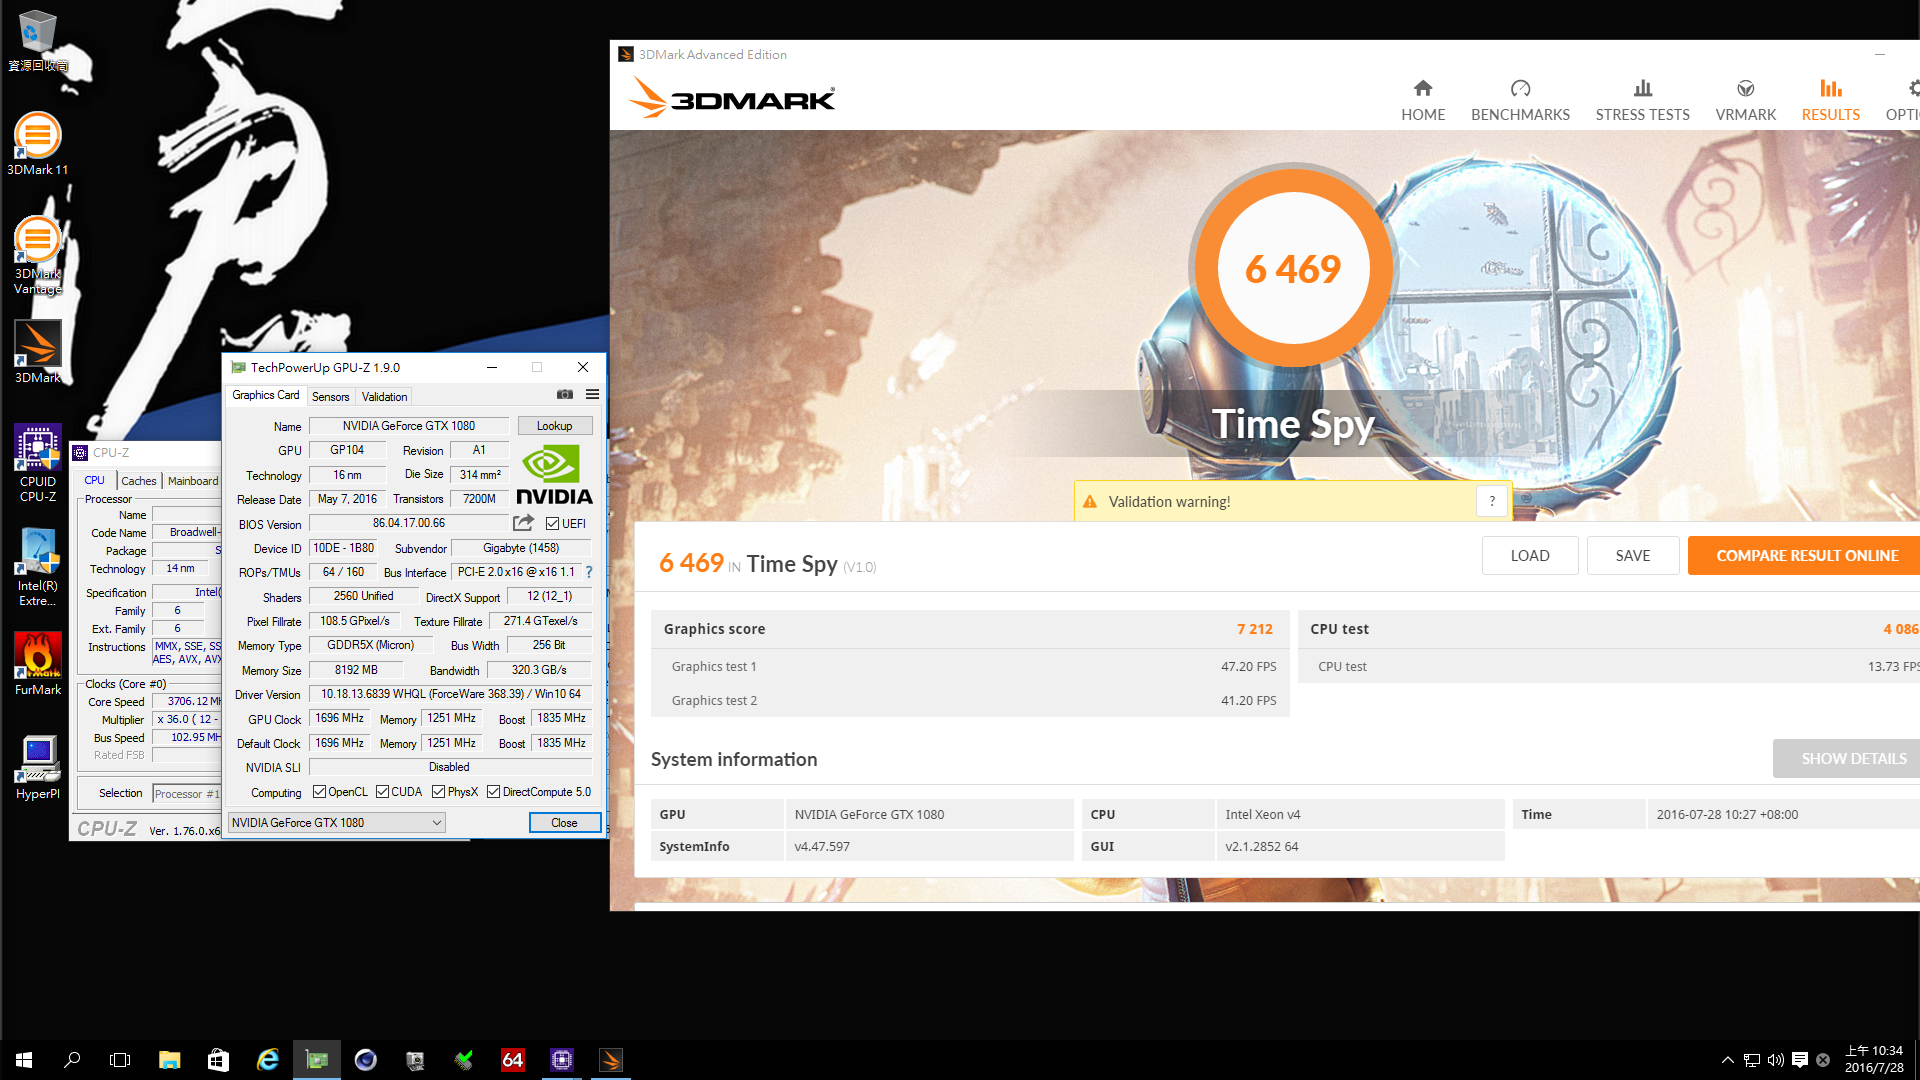Click GPU name field in GPU-Z
Screen dimensions: 1920x1080
tap(408, 425)
